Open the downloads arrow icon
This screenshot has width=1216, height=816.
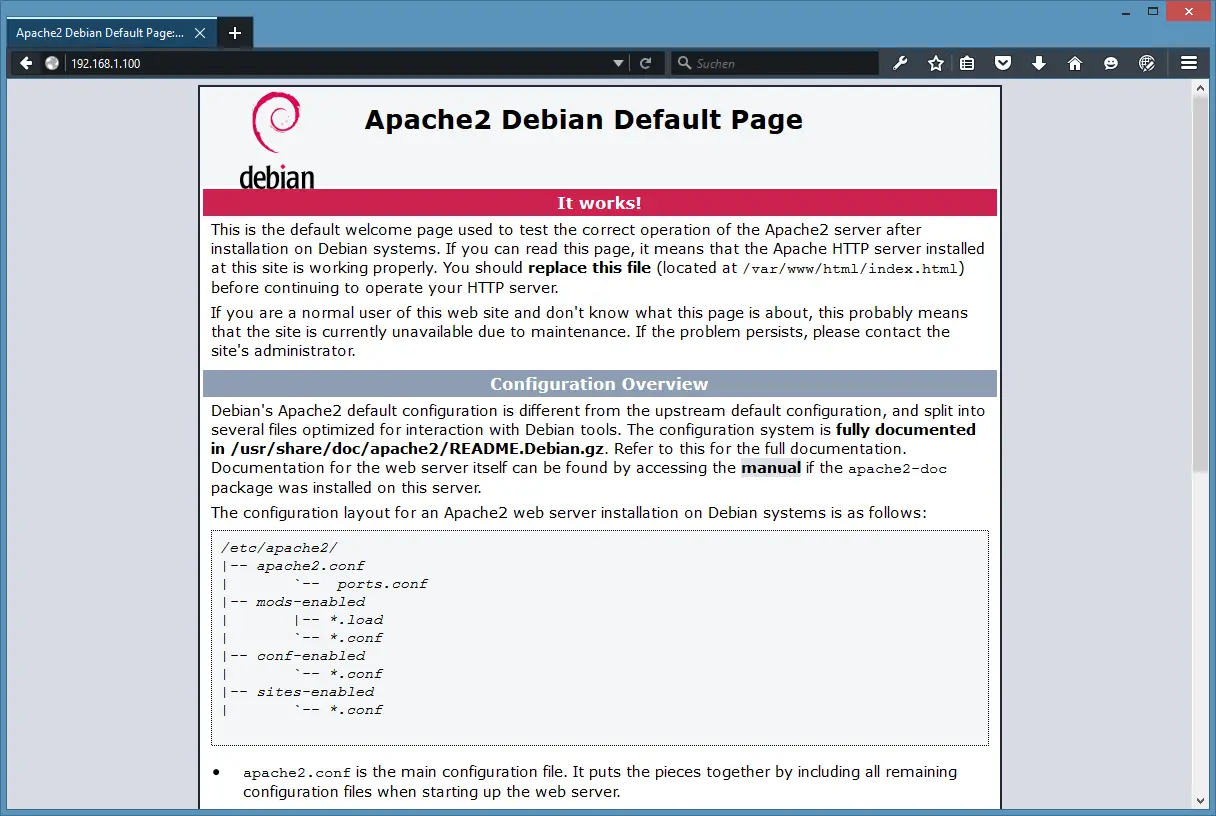point(1039,63)
